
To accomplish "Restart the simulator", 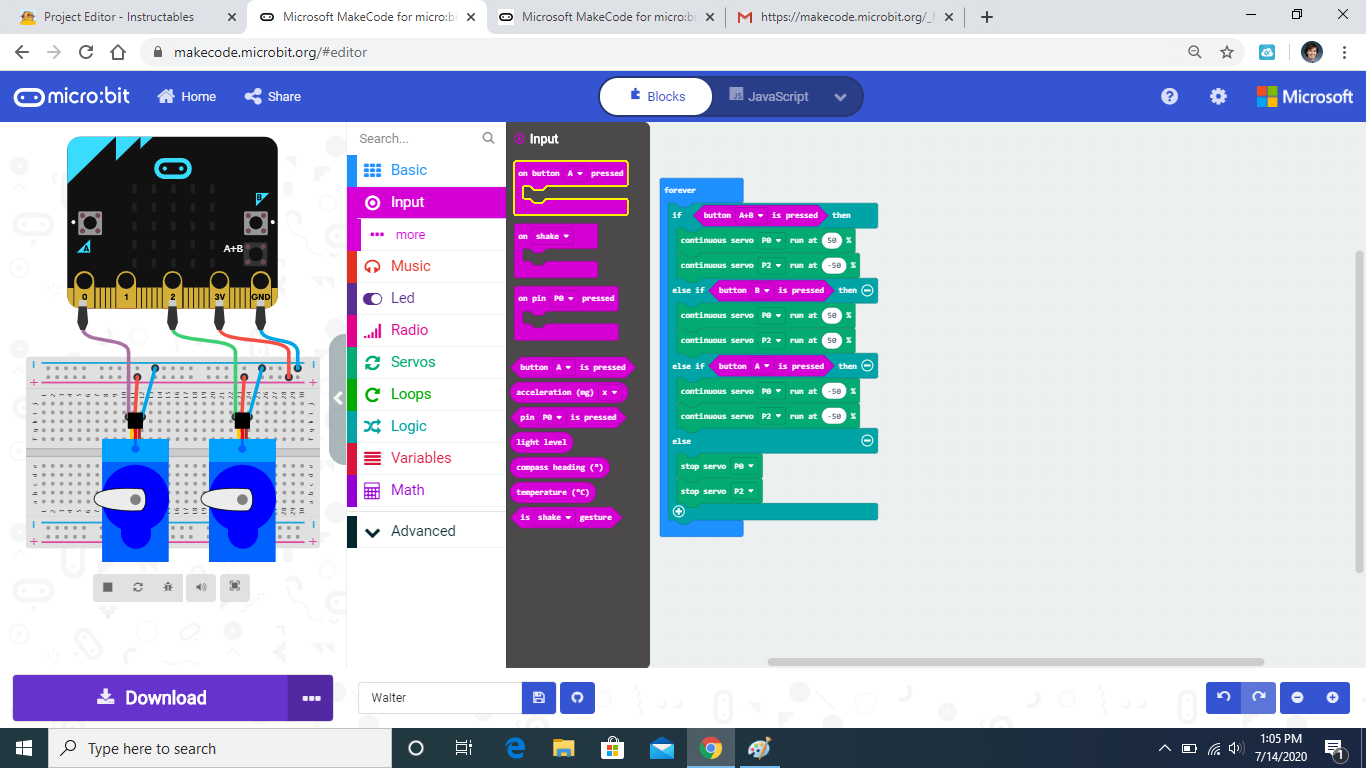I will coord(138,587).
